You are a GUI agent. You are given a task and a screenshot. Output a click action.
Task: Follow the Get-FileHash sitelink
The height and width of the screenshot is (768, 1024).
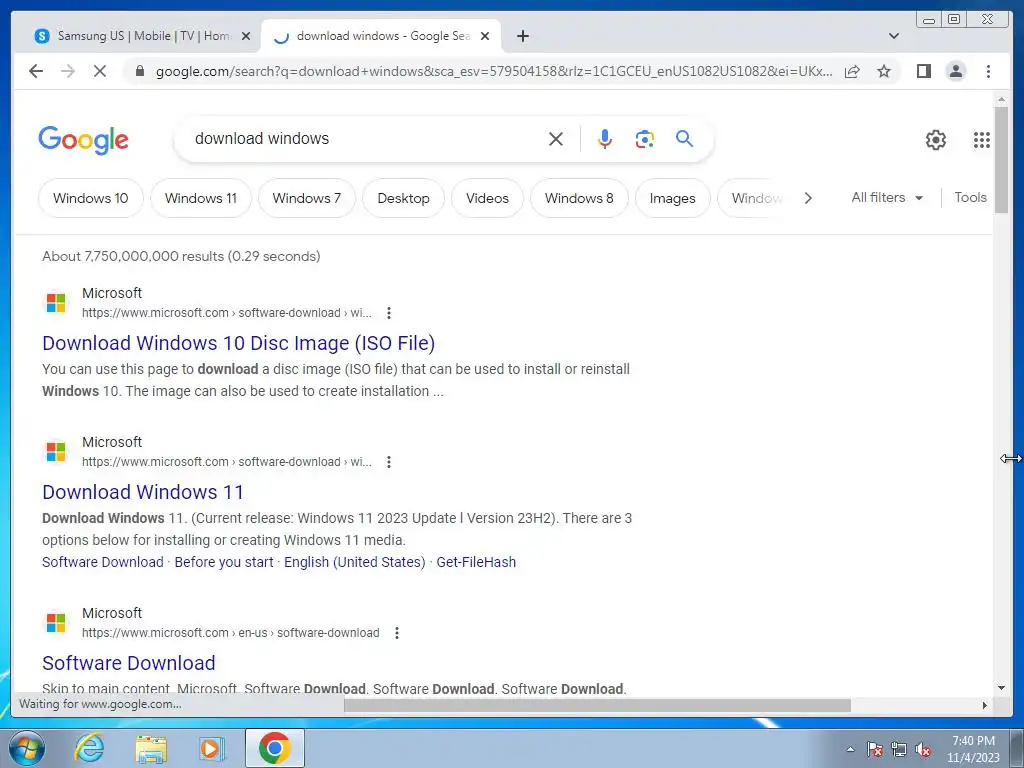coord(476,562)
